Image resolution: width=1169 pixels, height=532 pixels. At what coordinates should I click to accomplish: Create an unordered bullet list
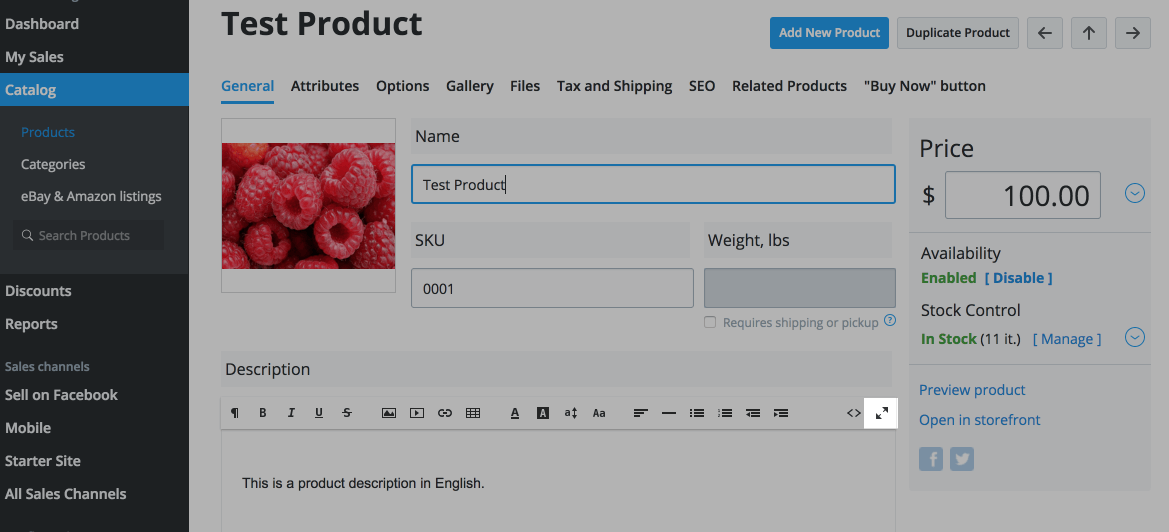tap(697, 413)
